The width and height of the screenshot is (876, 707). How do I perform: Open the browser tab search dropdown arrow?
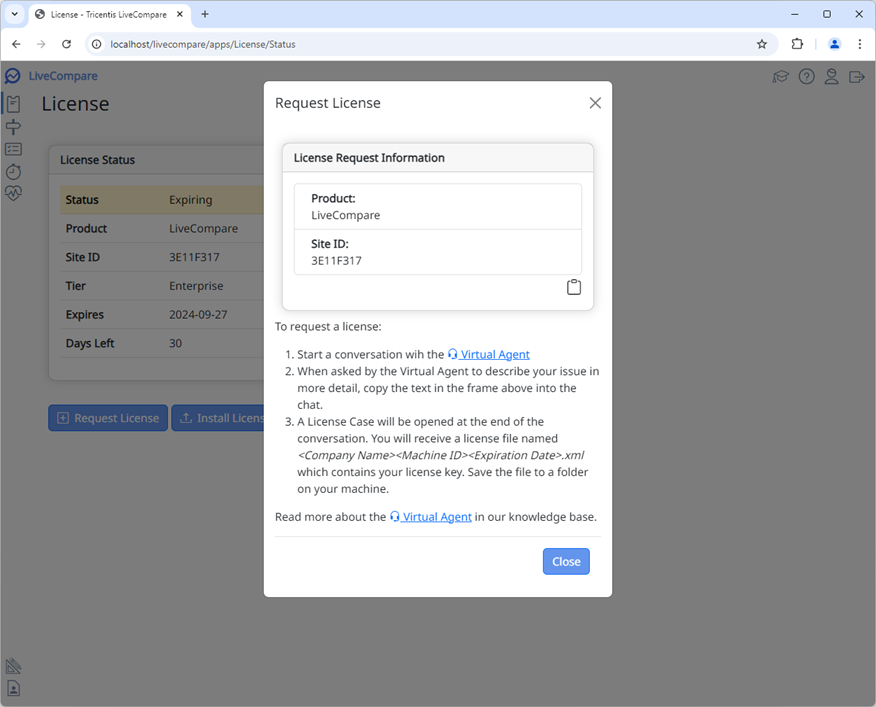[15, 14]
